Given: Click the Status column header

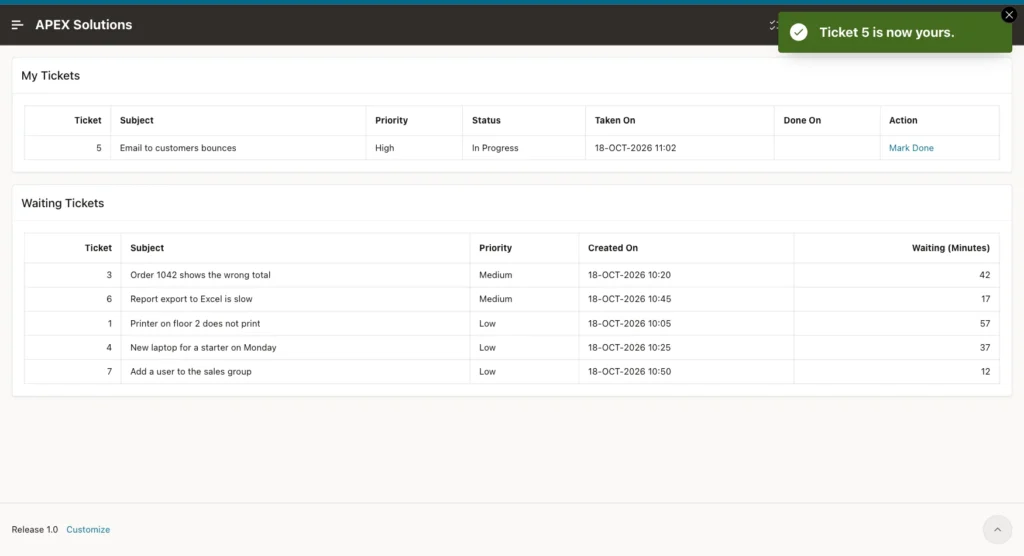Looking at the screenshot, I should (x=486, y=120).
